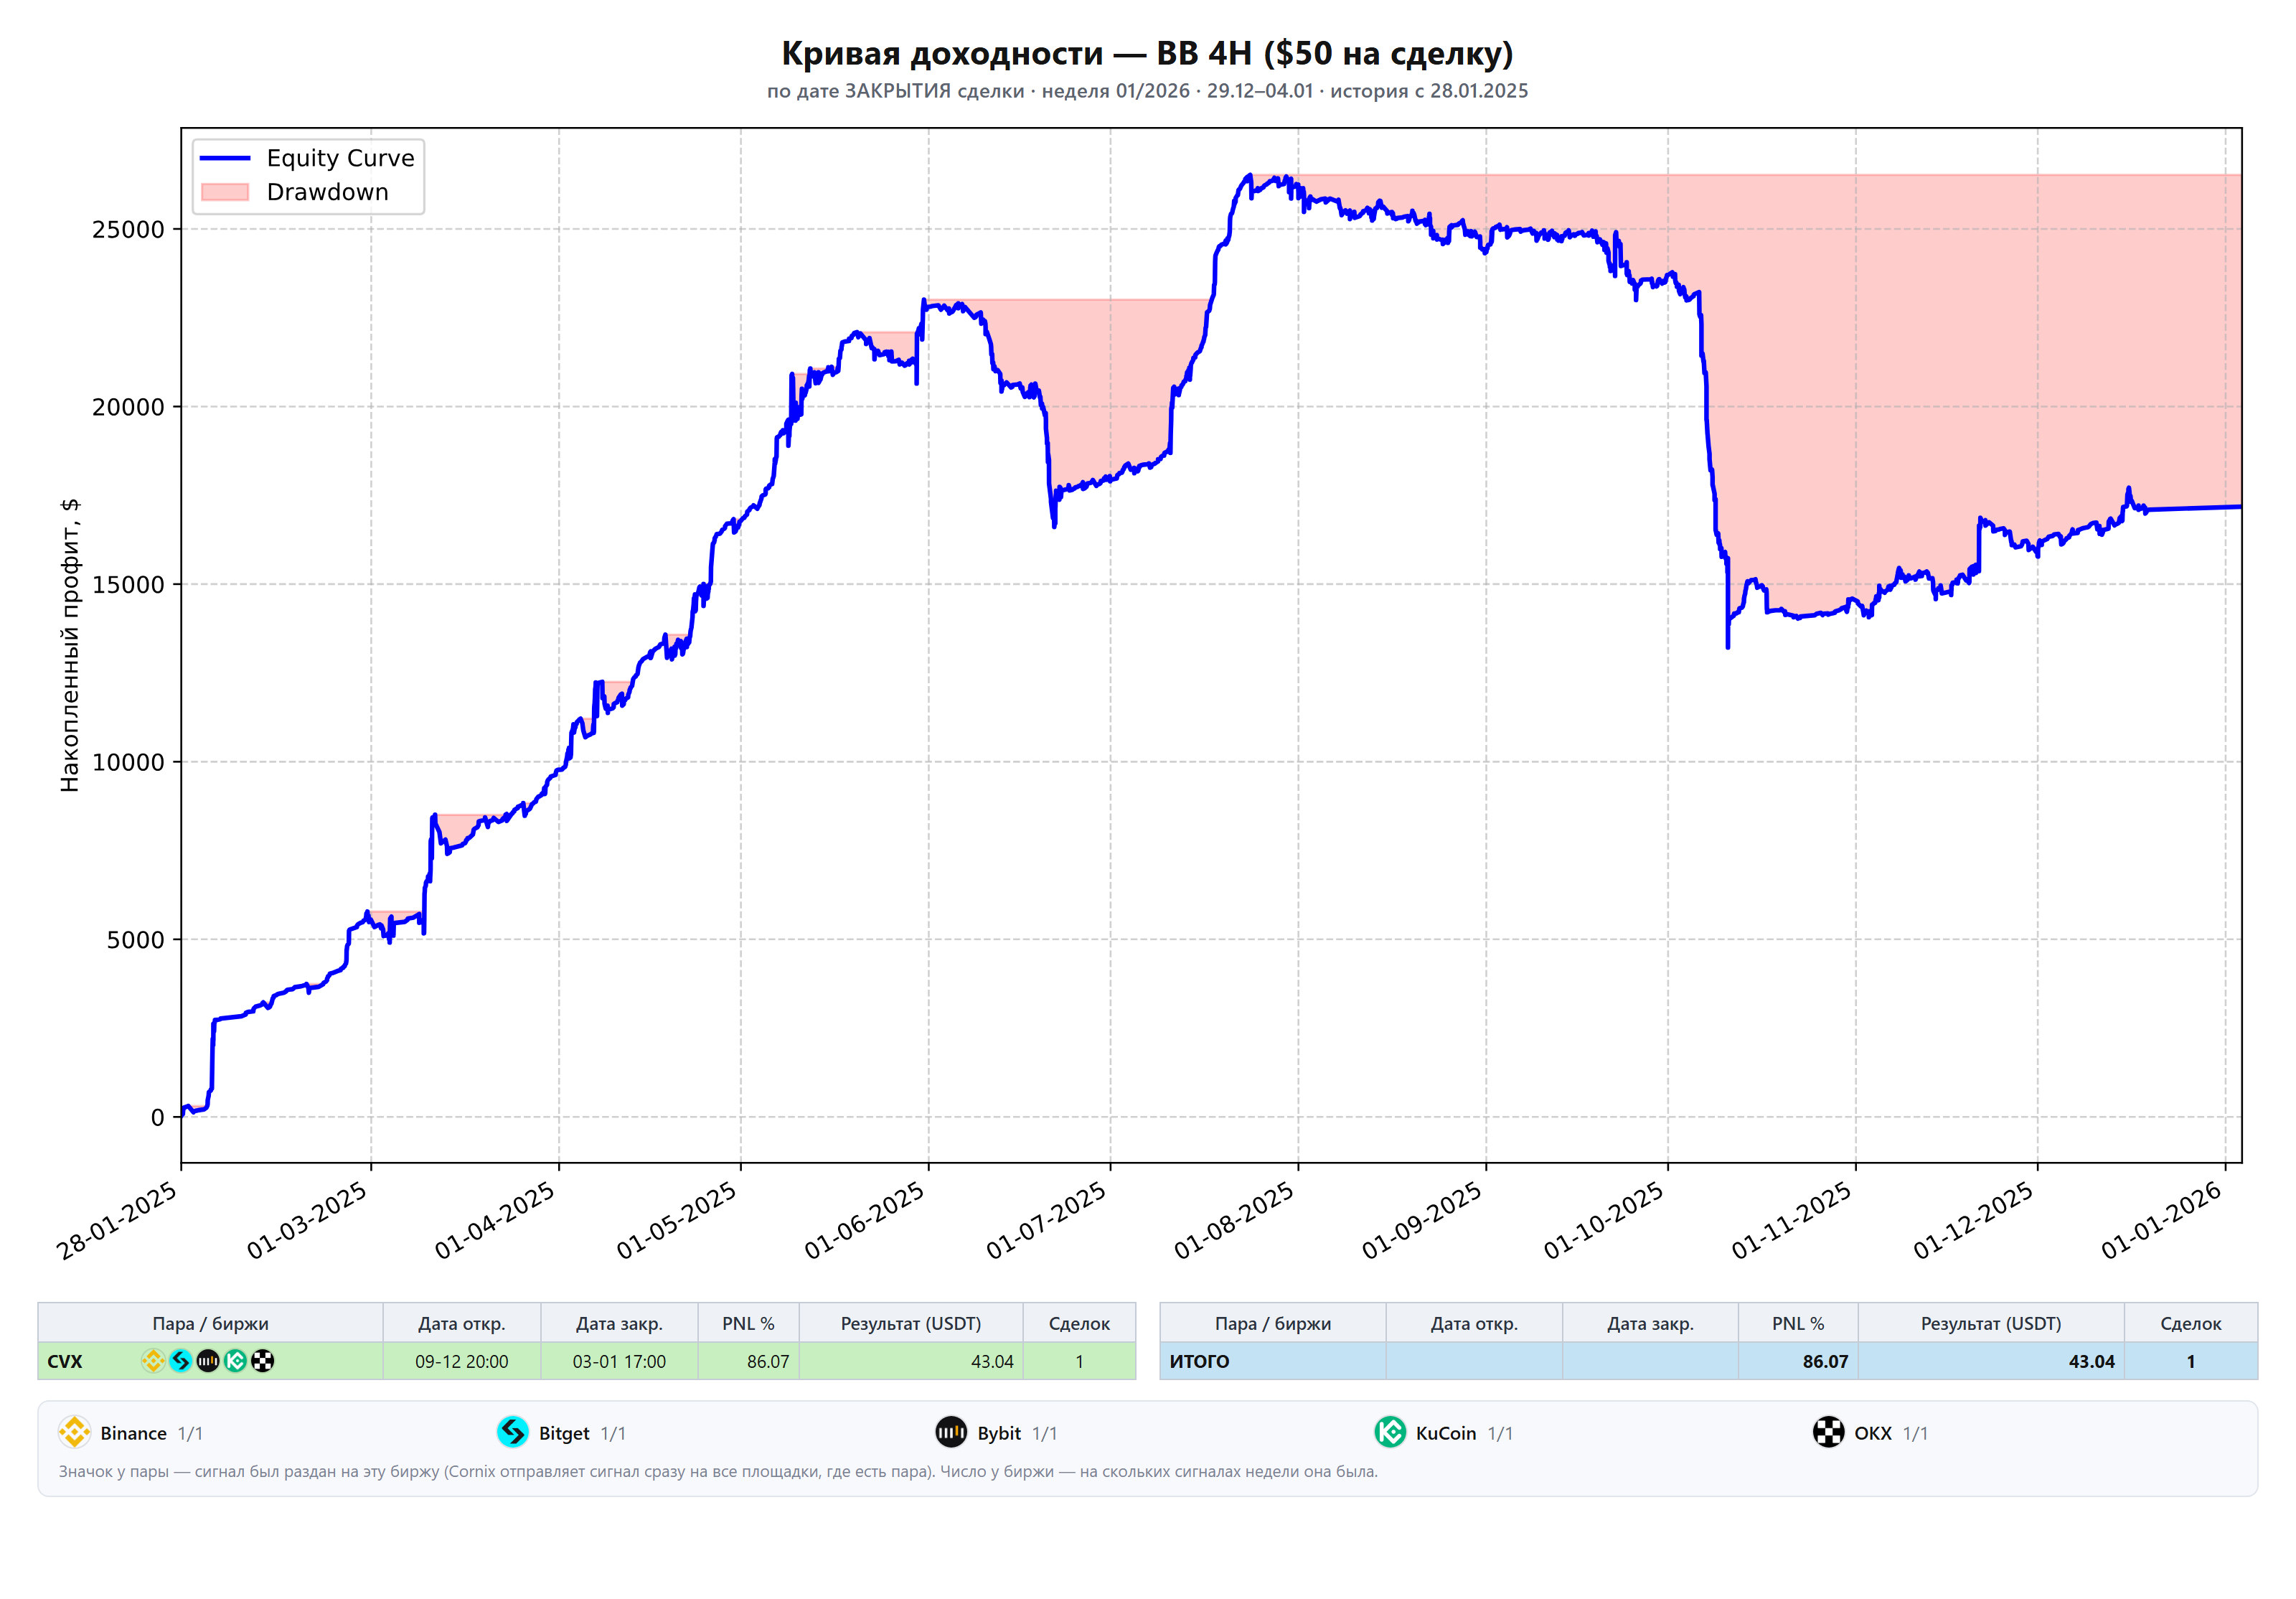Click the chart title 'Кривая доходности'
Image resolution: width=2296 pixels, height=1599 pixels.
[942, 53]
